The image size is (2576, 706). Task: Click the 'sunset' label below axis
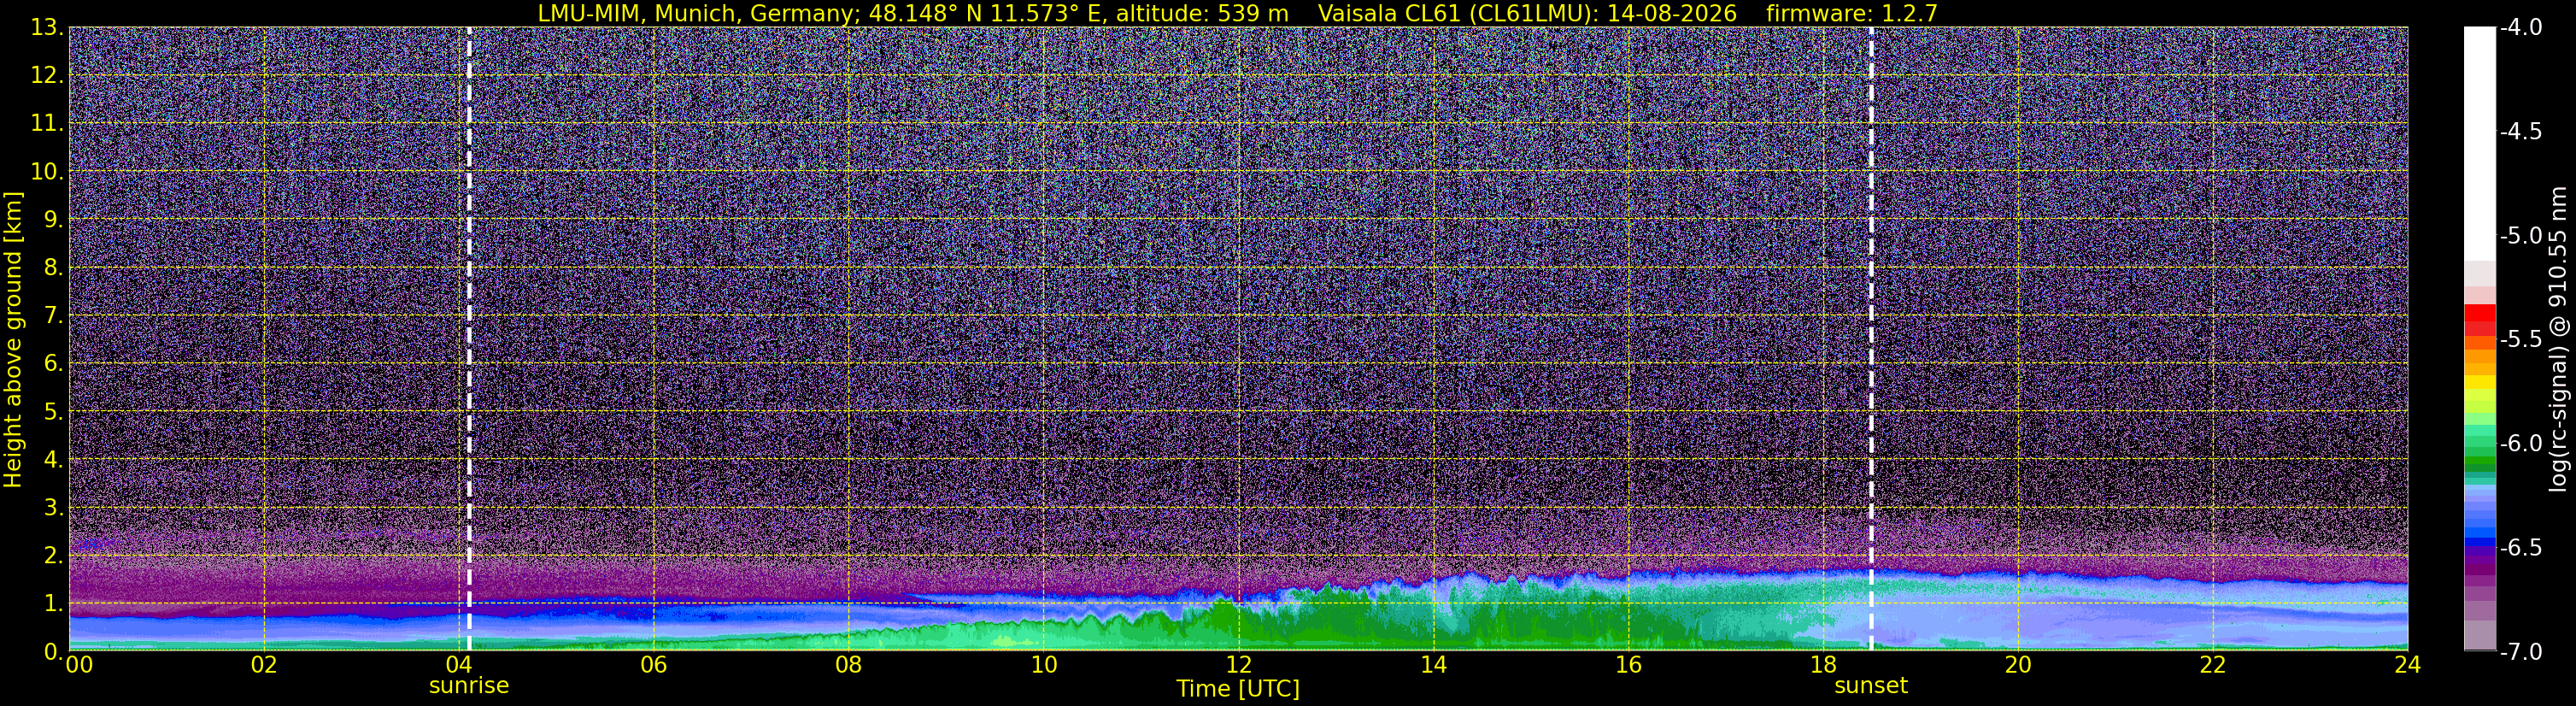coord(1871,686)
